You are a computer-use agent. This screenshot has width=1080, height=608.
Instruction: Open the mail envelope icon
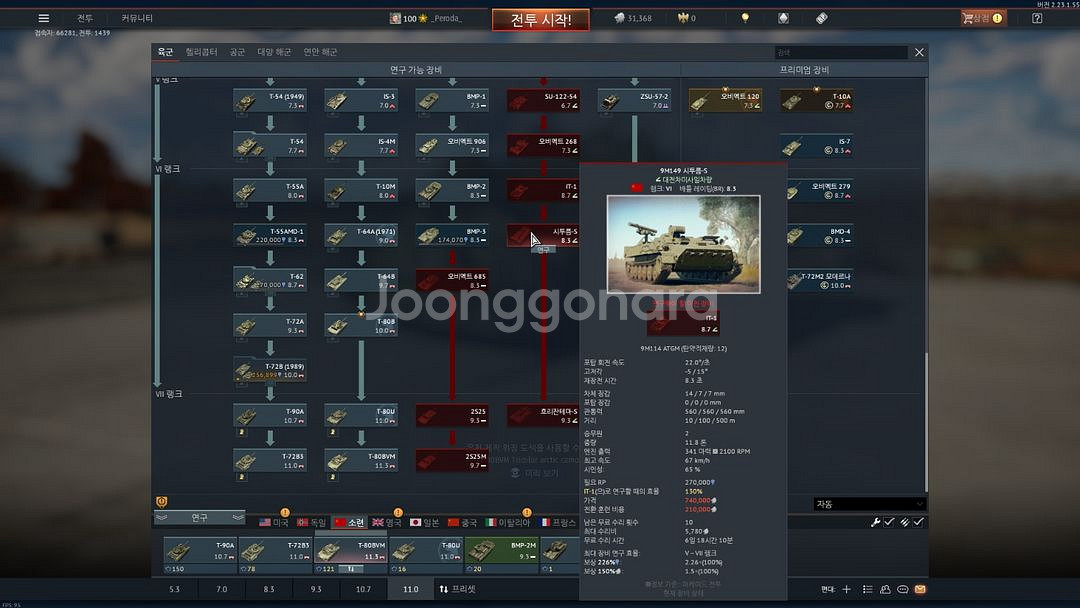[920, 590]
